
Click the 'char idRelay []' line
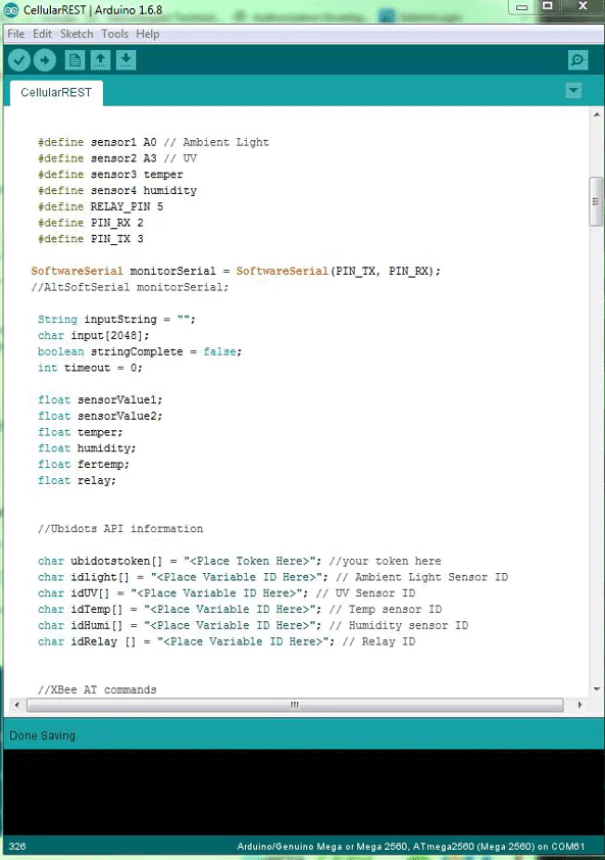pos(227,641)
